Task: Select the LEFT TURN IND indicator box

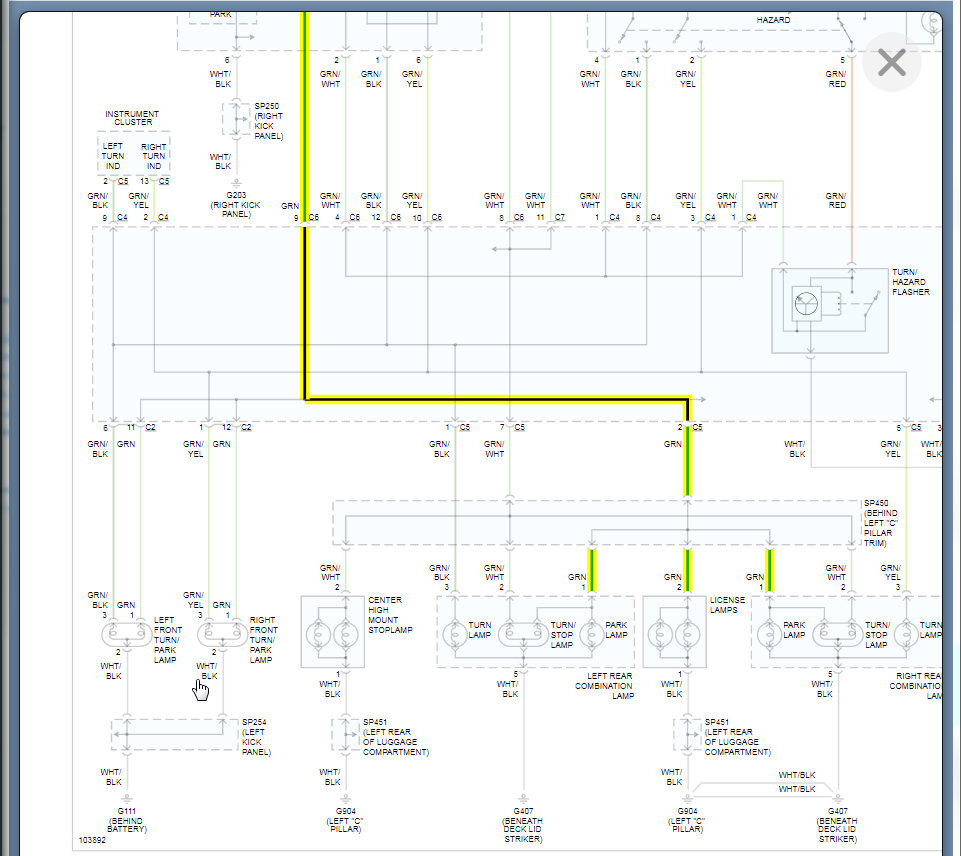Action: (113, 156)
